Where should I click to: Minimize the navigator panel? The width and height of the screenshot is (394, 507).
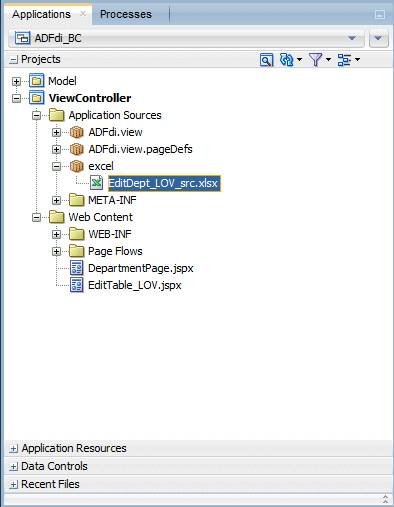pos(380,15)
